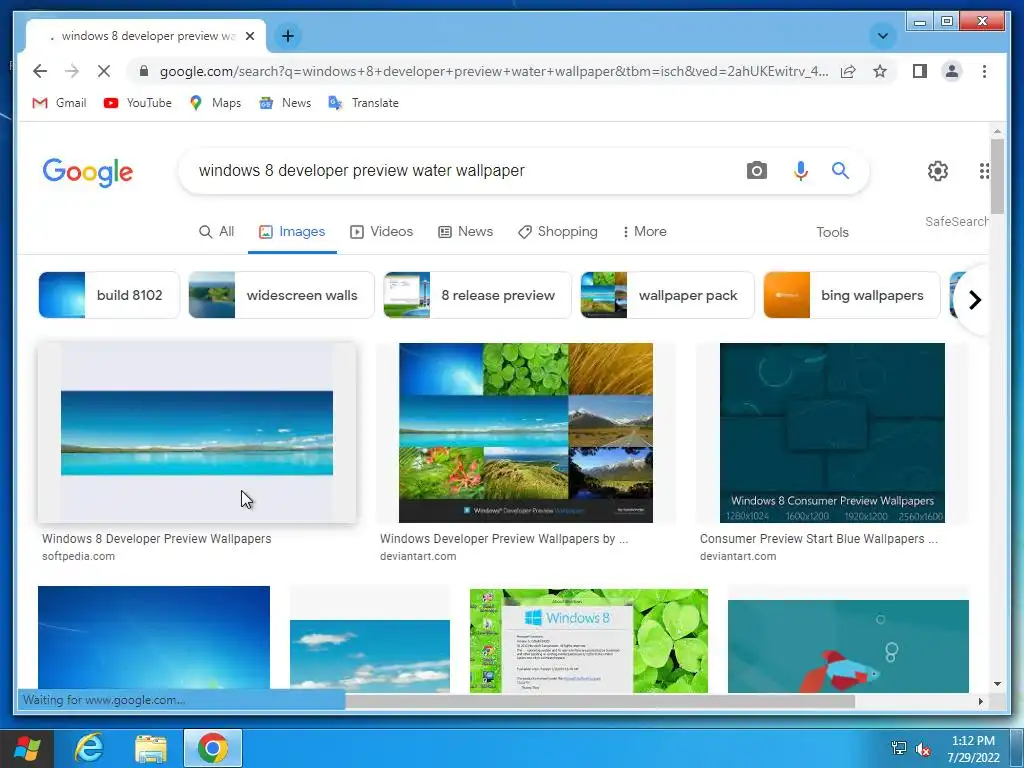This screenshot has height=768, width=1024.
Task: Open the Windows Start menu
Action: 27,748
